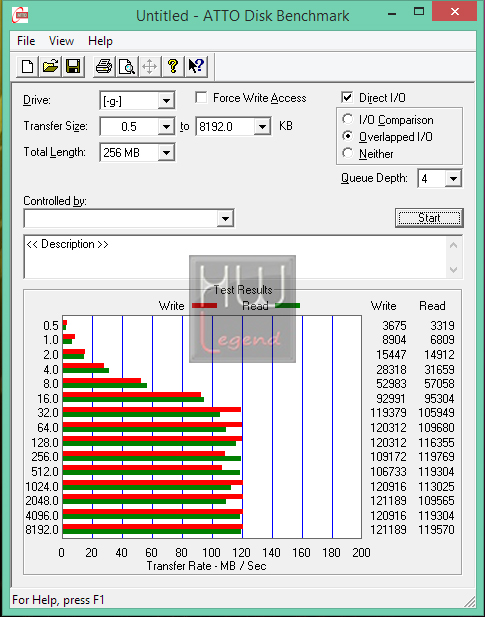The width and height of the screenshot is (485, 617).
Task: Click the green Read legend swatch
Action: pos(288,306)
